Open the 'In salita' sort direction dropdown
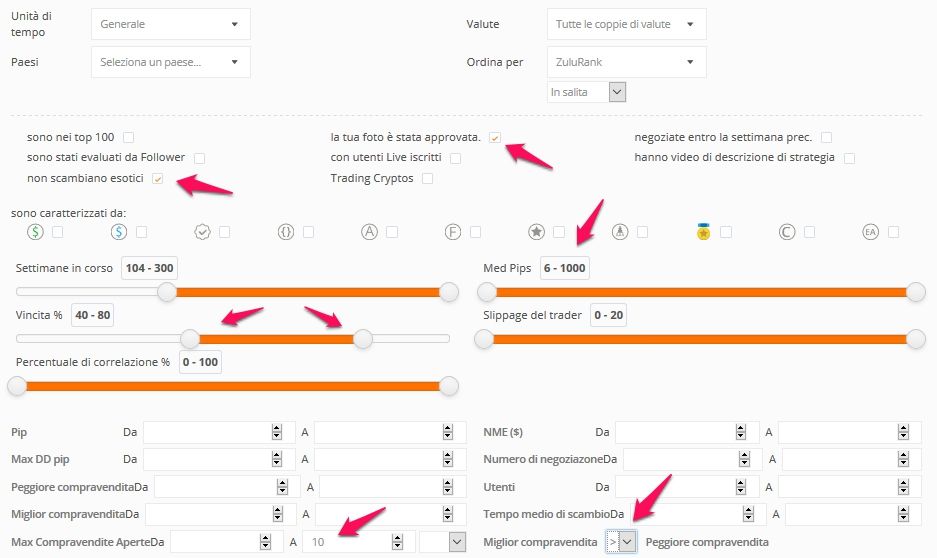 587,92
